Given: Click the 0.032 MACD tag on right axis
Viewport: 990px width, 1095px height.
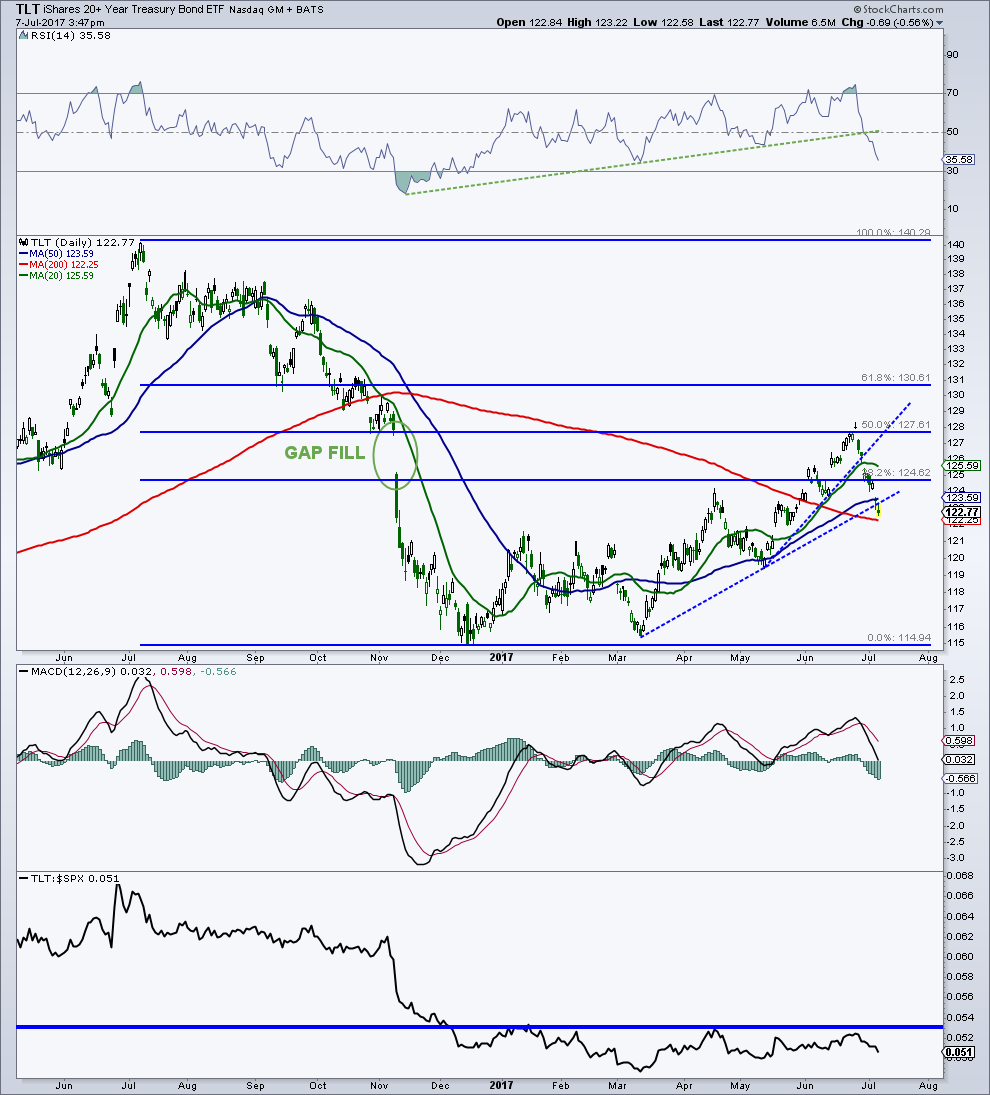Looking at the screenshot, I should point(956,759).
